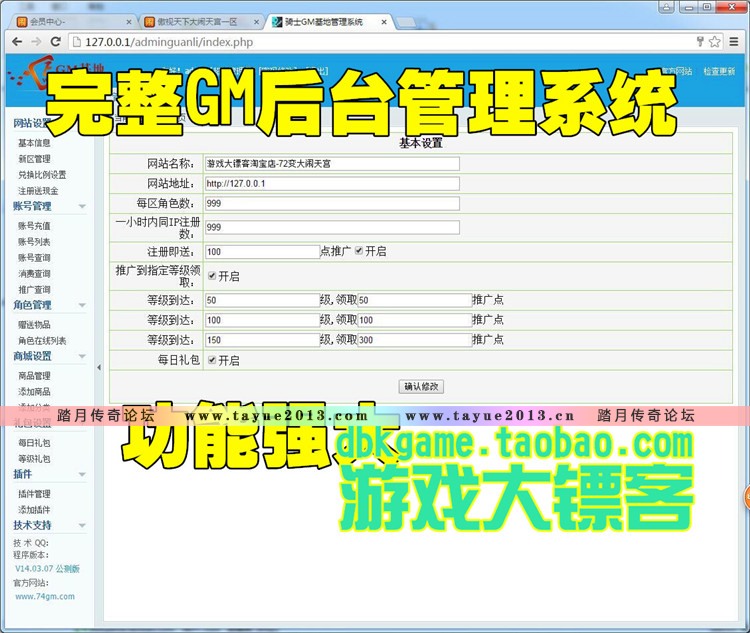Click the 等级到达 50 level field
Screen dimensions: 750x633
tap(262, 300)
